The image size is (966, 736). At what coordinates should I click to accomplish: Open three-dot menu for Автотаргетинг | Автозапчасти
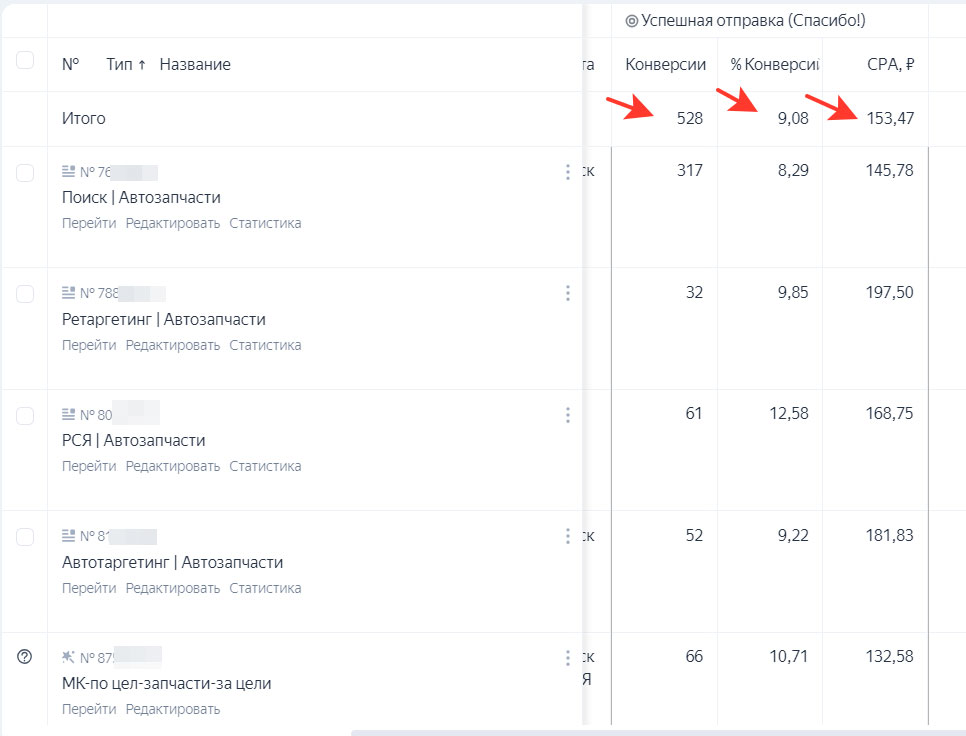pyautogui.click(x=568, y=536)
